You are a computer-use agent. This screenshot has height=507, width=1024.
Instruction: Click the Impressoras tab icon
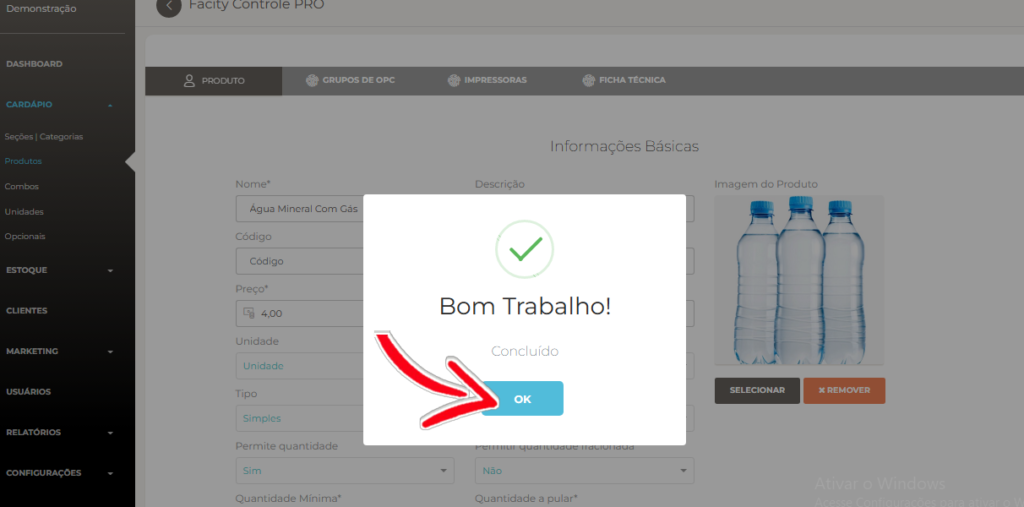(x=454, y=80)
